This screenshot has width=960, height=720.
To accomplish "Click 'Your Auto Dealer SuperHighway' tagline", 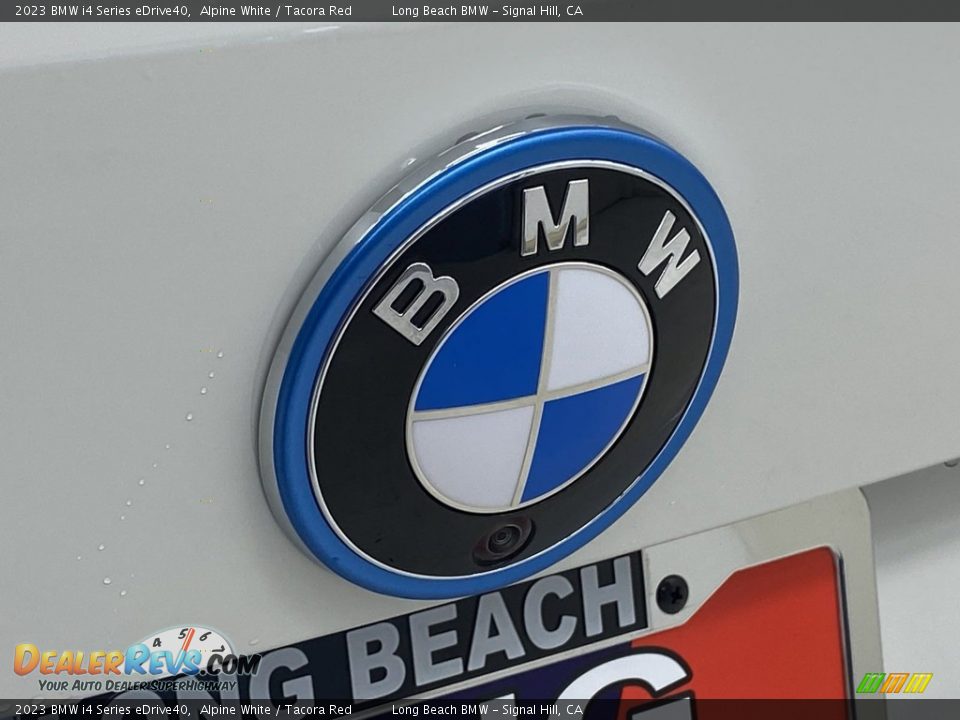I will tap(137, 685).
